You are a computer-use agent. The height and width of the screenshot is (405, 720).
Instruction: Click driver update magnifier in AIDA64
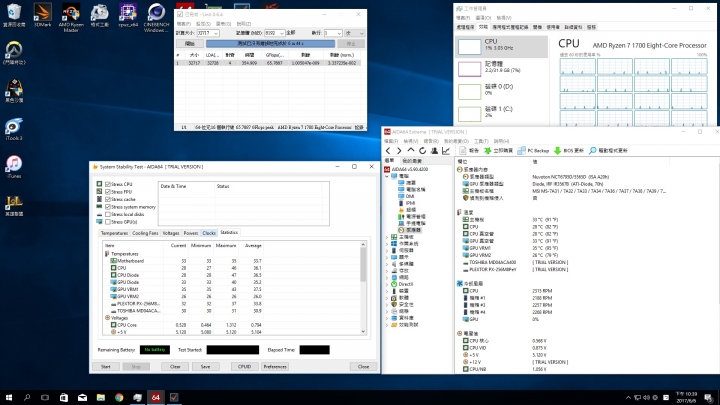[593, 151]
